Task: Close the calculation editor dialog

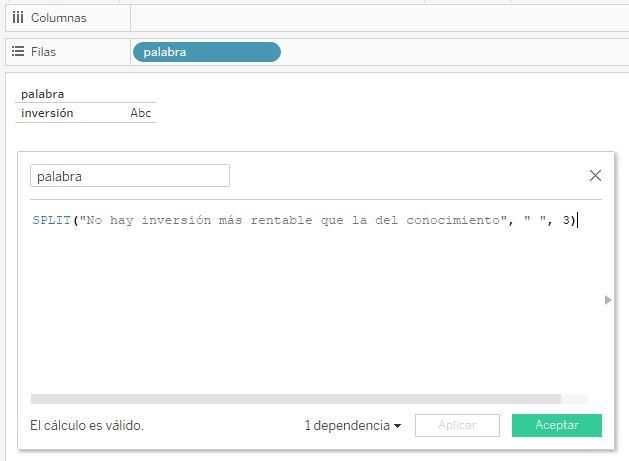Action: click(x=595, y=175)
